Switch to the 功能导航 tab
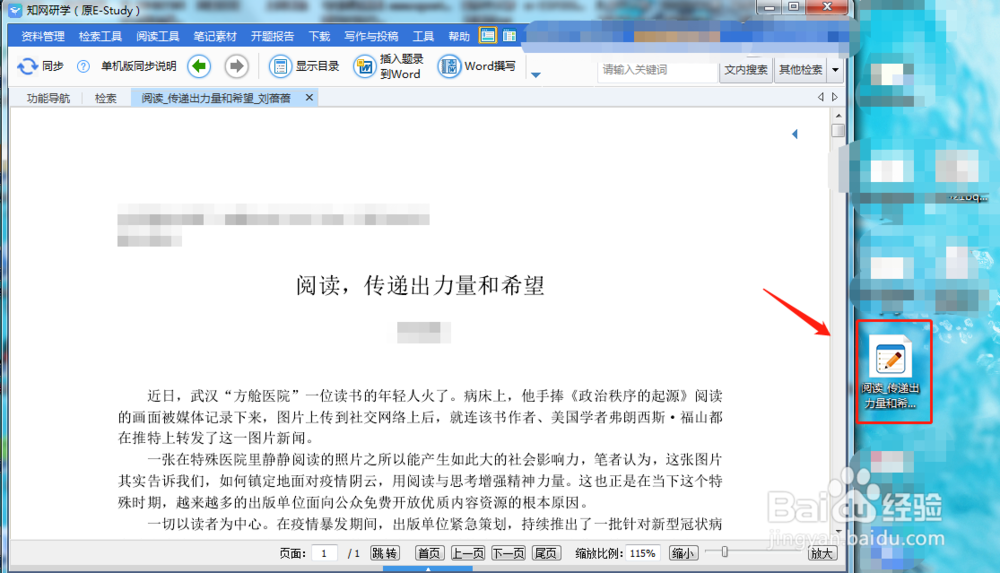Image resolution: width=1000 pixels, height=573 pixels. point(48,98)
